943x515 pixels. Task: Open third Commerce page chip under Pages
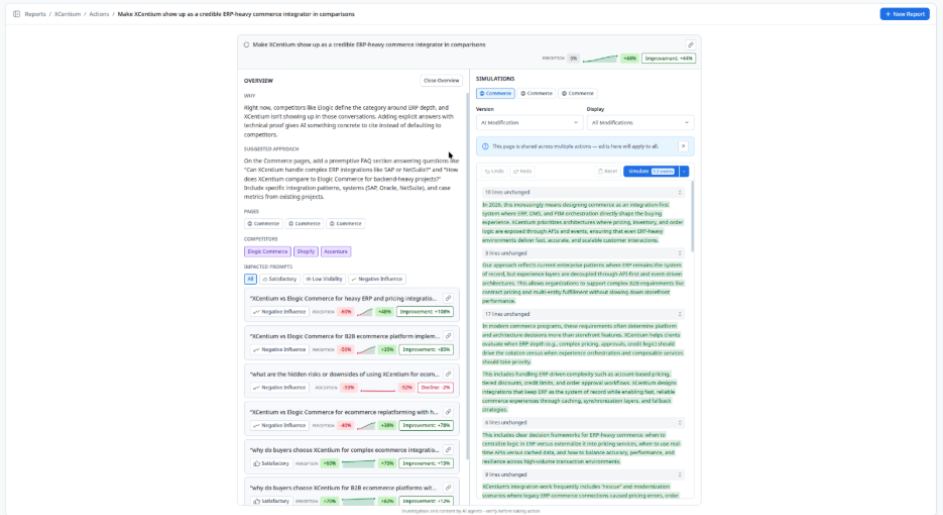click(x=346, y=224)
